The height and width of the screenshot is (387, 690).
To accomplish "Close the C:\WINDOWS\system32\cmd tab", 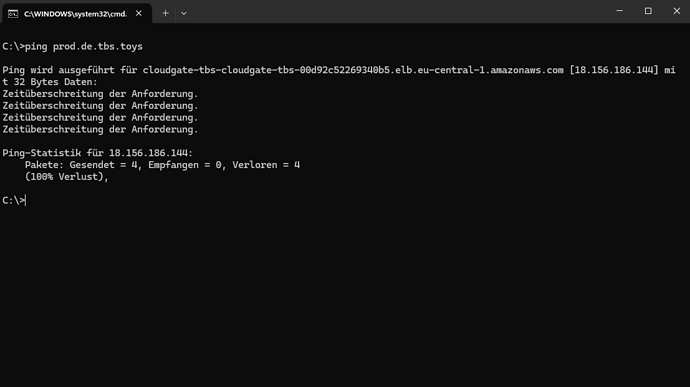I will [x=139, y=14].
